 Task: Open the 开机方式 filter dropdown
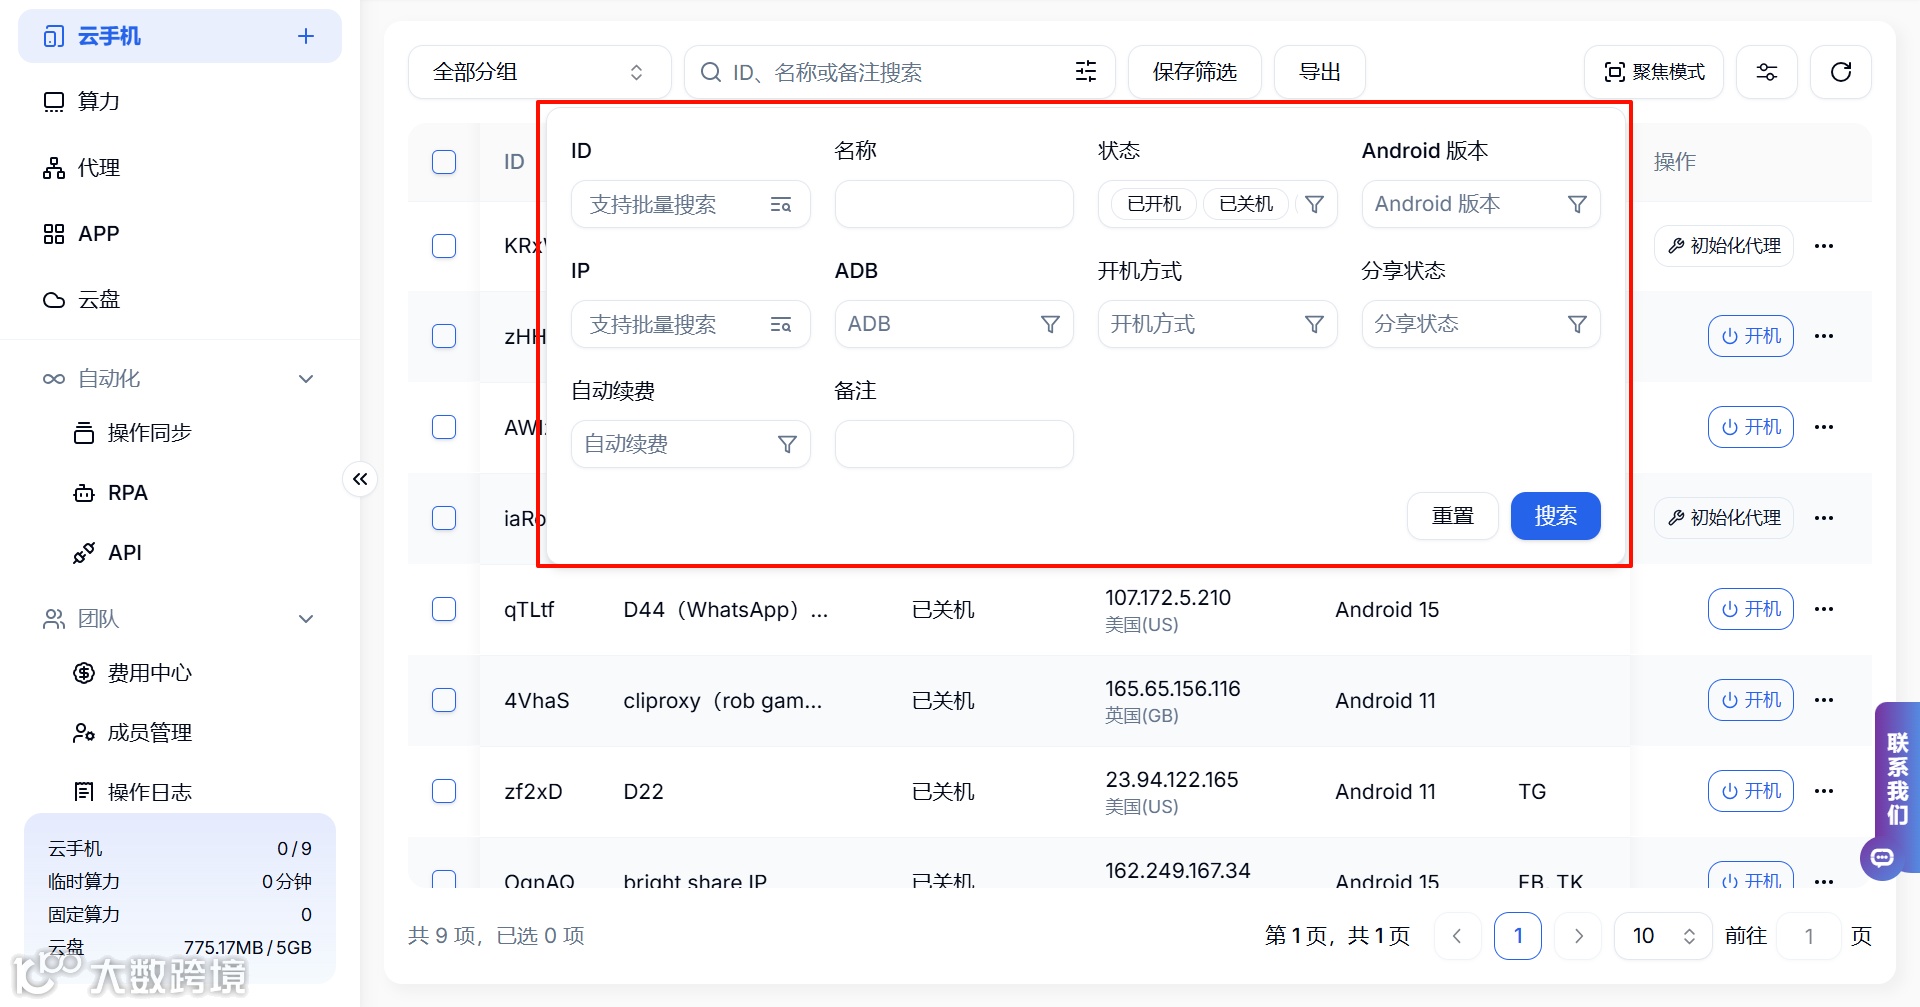tap(1217, 324)
